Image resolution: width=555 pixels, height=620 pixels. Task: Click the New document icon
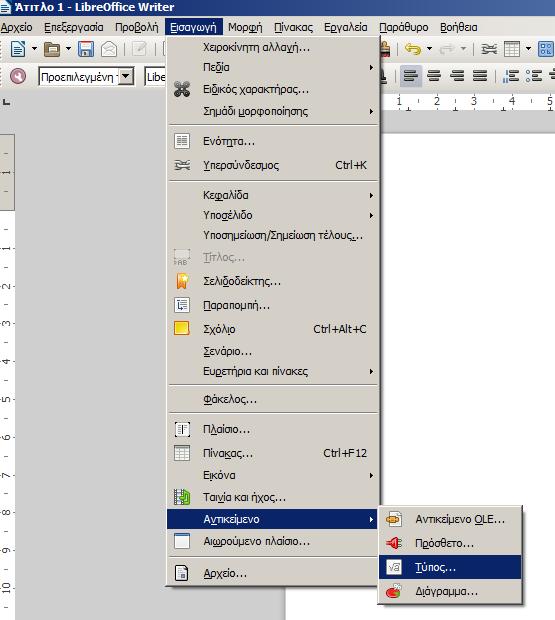[x=18, y=49]
